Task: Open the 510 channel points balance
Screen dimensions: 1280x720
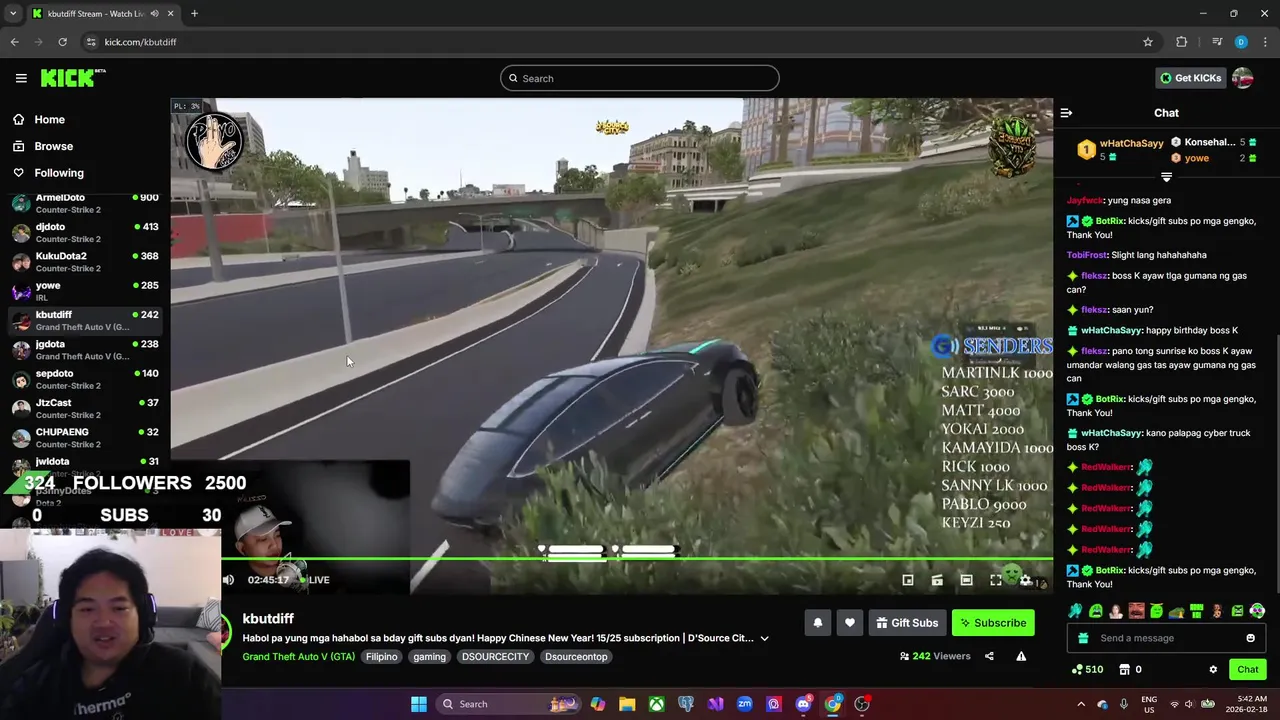Action: pos(1087,670)
